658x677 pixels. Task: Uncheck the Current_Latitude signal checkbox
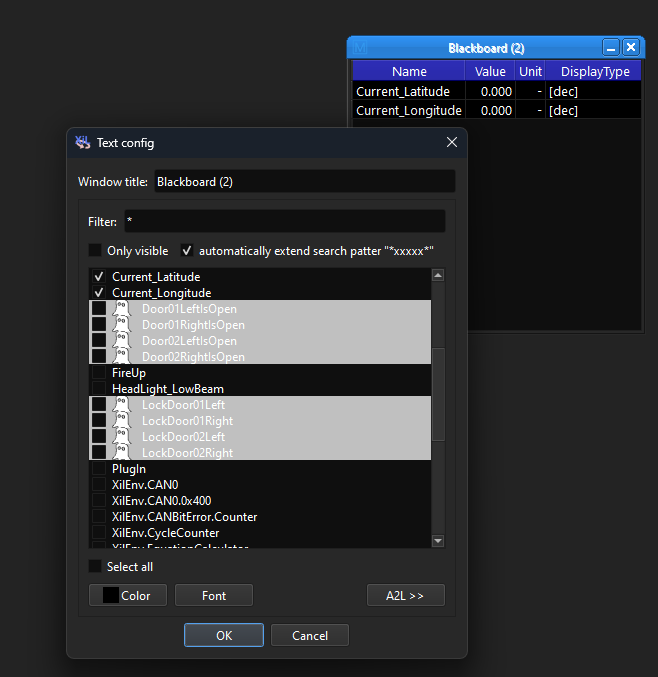pyautogui.click(x=99, y=277)
